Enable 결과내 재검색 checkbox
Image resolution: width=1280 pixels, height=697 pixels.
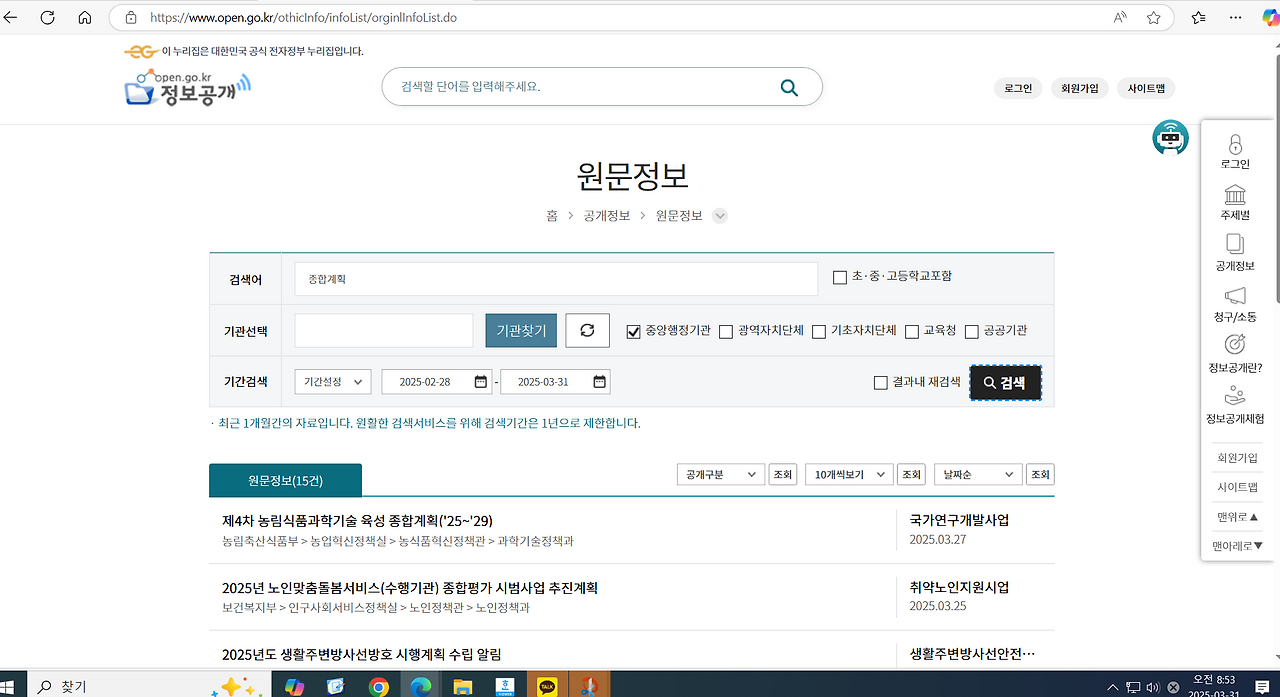(880, 382)
